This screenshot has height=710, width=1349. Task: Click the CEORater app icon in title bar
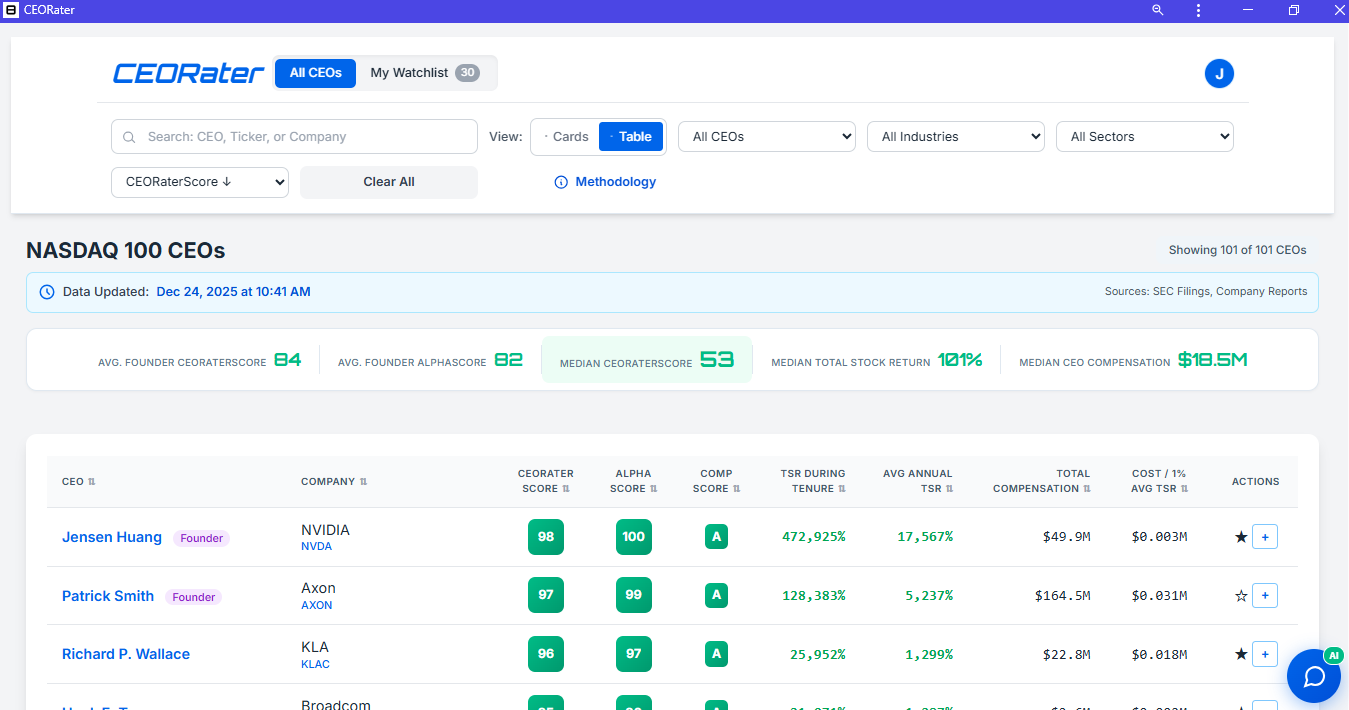click(x=11, y=10)
